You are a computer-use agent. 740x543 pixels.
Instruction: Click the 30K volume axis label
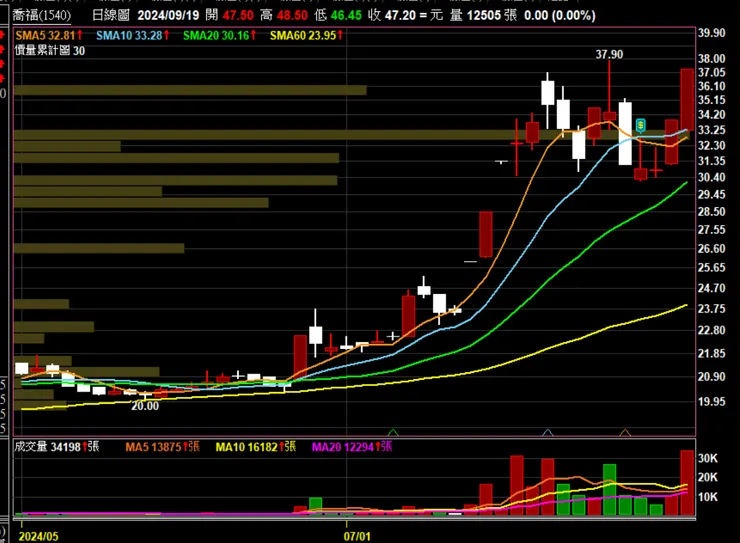click(707, 458)
